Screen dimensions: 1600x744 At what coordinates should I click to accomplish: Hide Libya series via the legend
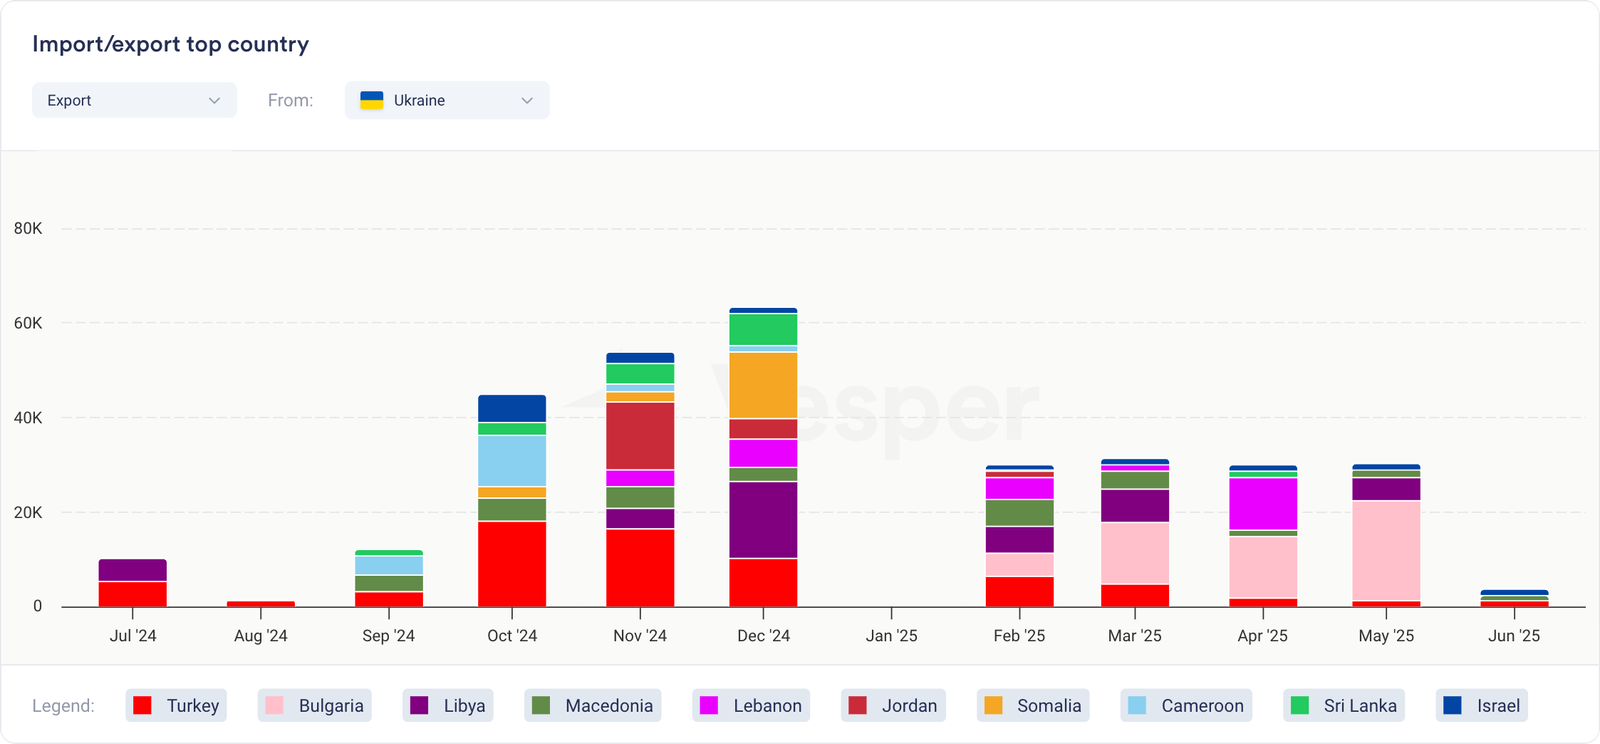pos(448,705)
